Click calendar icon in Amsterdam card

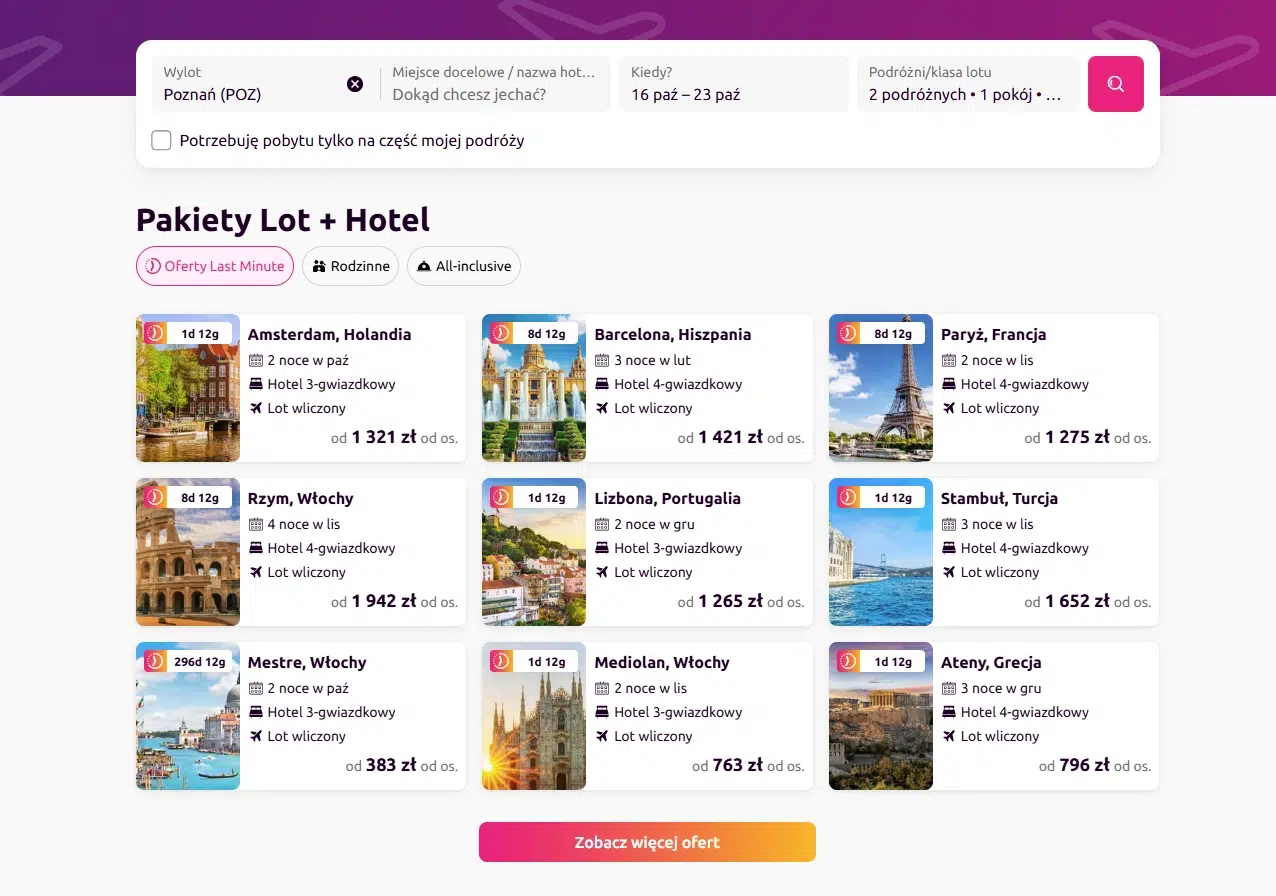[255, 360]
